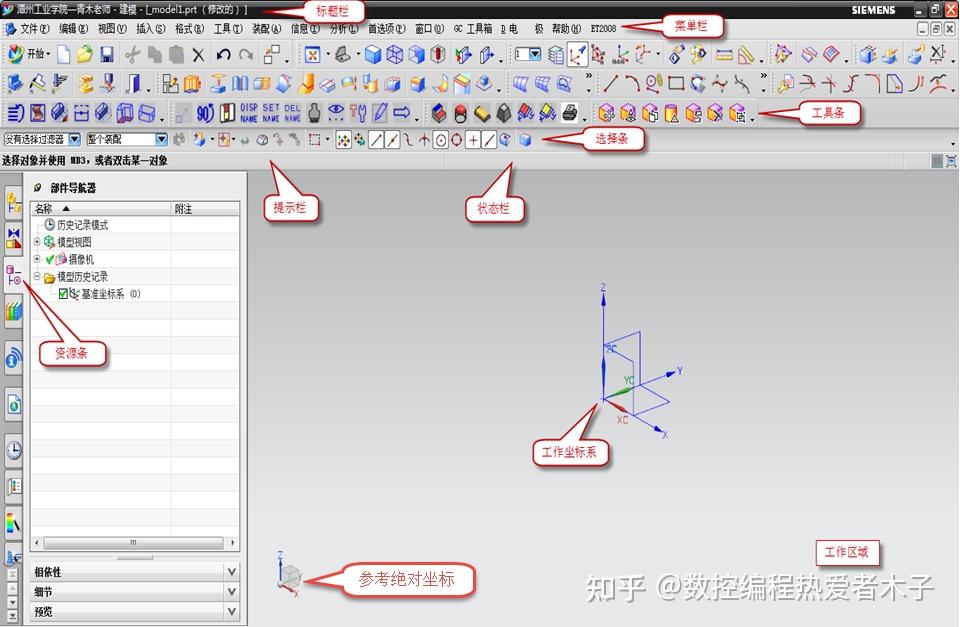
Task: Open the 文件 (File) menu
Action: [x=34, y=29]
